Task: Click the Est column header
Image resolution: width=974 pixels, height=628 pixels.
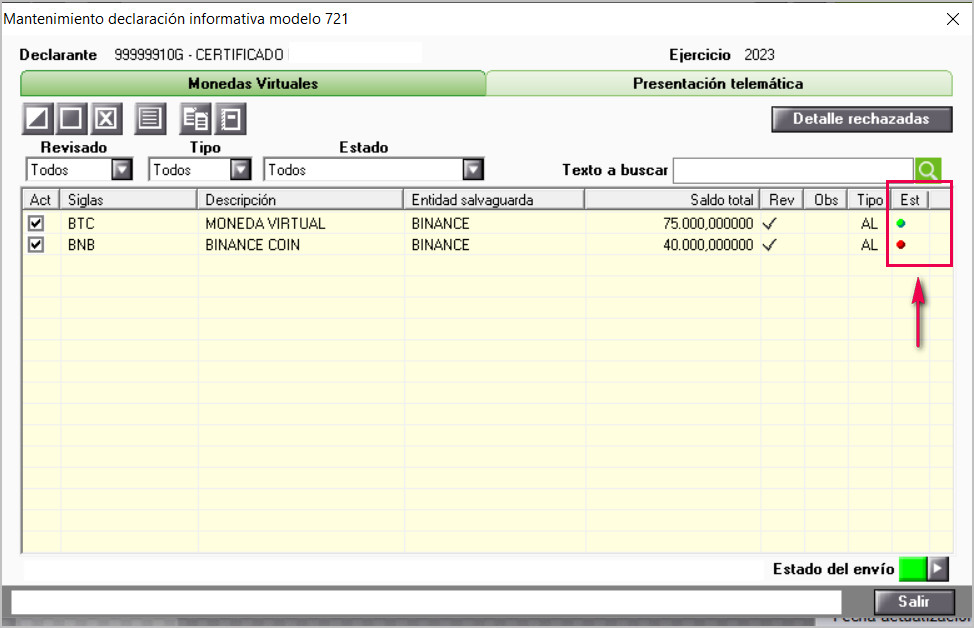Action: (910, 199)
